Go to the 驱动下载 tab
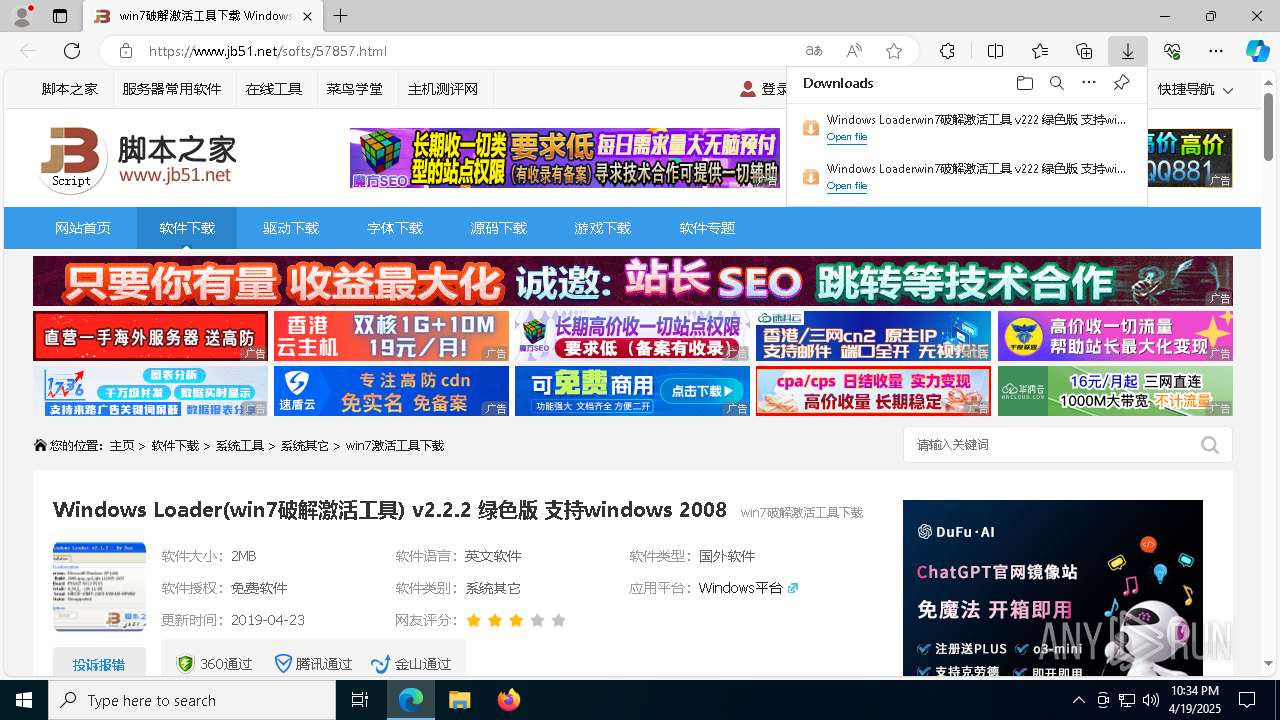The width and height of the screenshot is (1280, 720). [x=291, y=228]
